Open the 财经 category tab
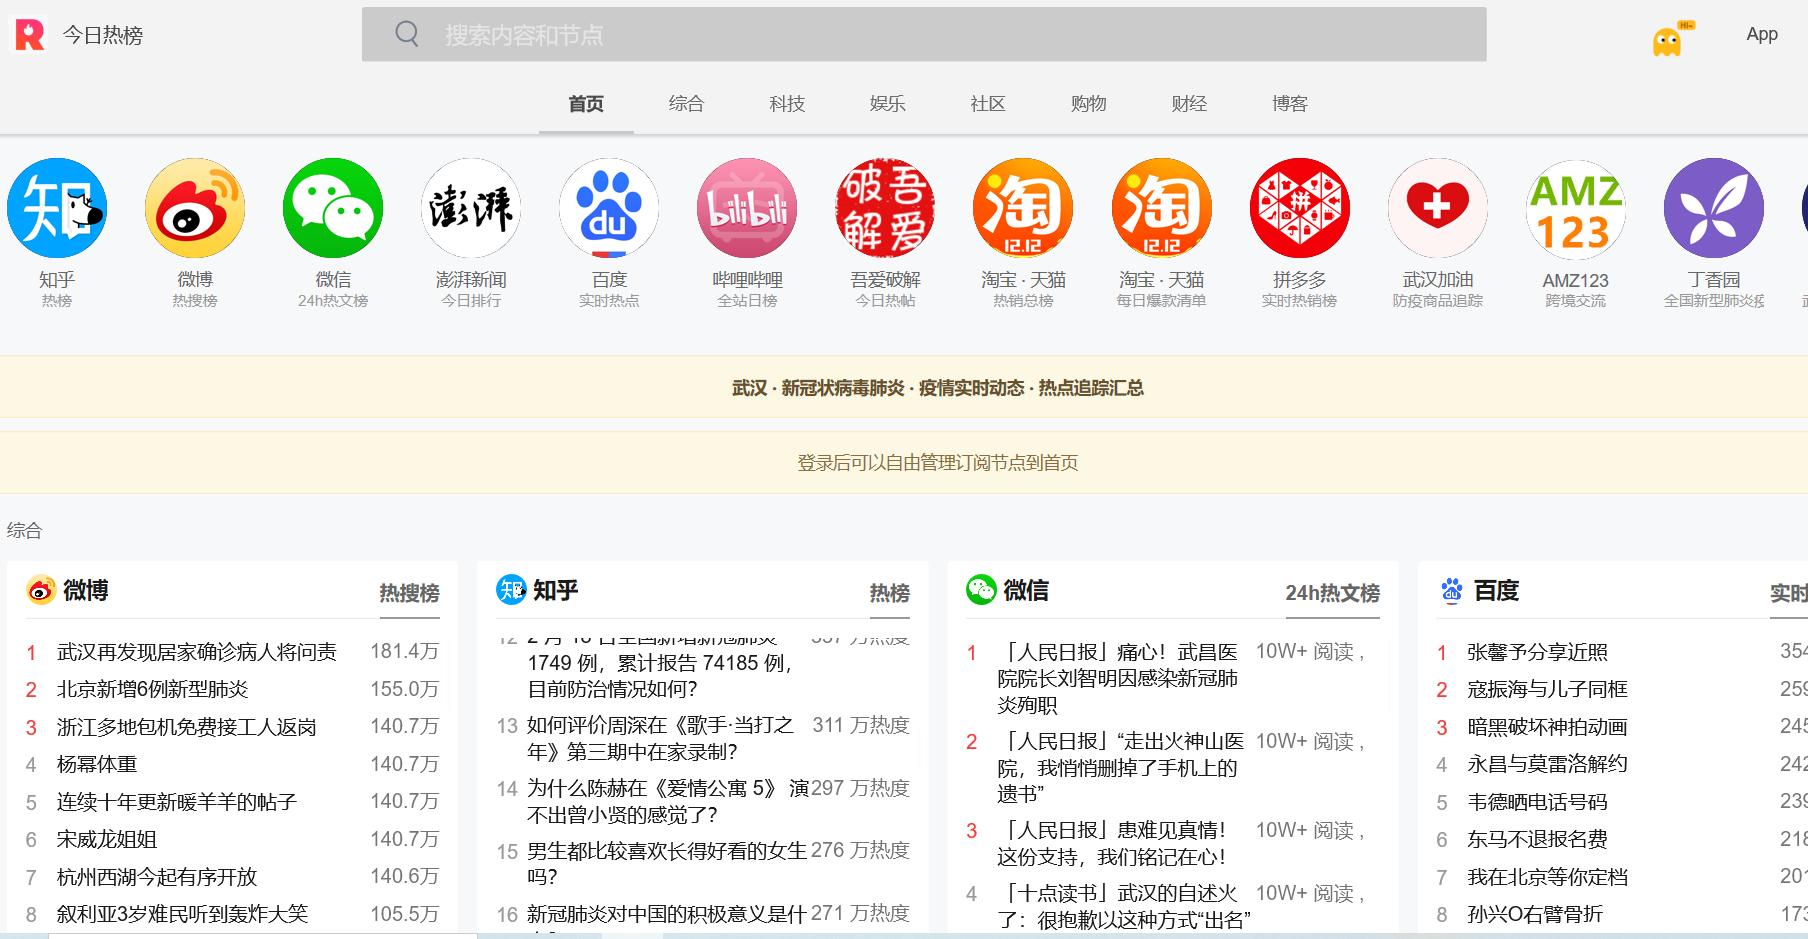 pyautogui.click(x=1188, y=103)
